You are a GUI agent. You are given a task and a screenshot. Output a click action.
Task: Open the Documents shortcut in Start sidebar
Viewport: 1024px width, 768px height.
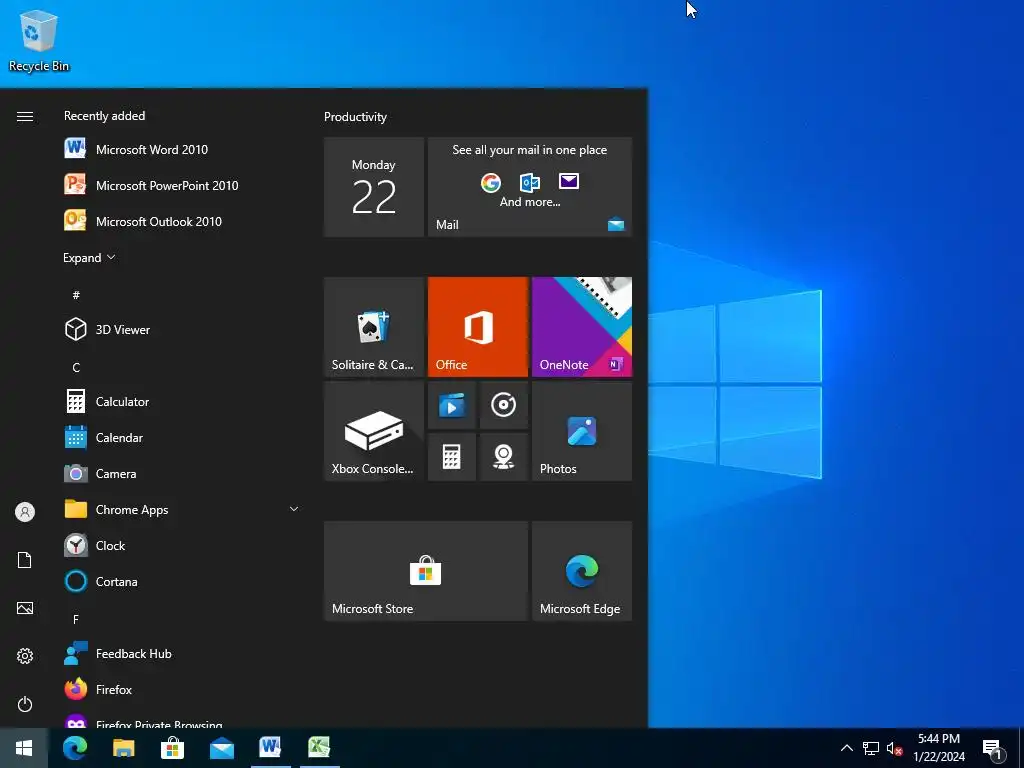(x=25, y=560)
